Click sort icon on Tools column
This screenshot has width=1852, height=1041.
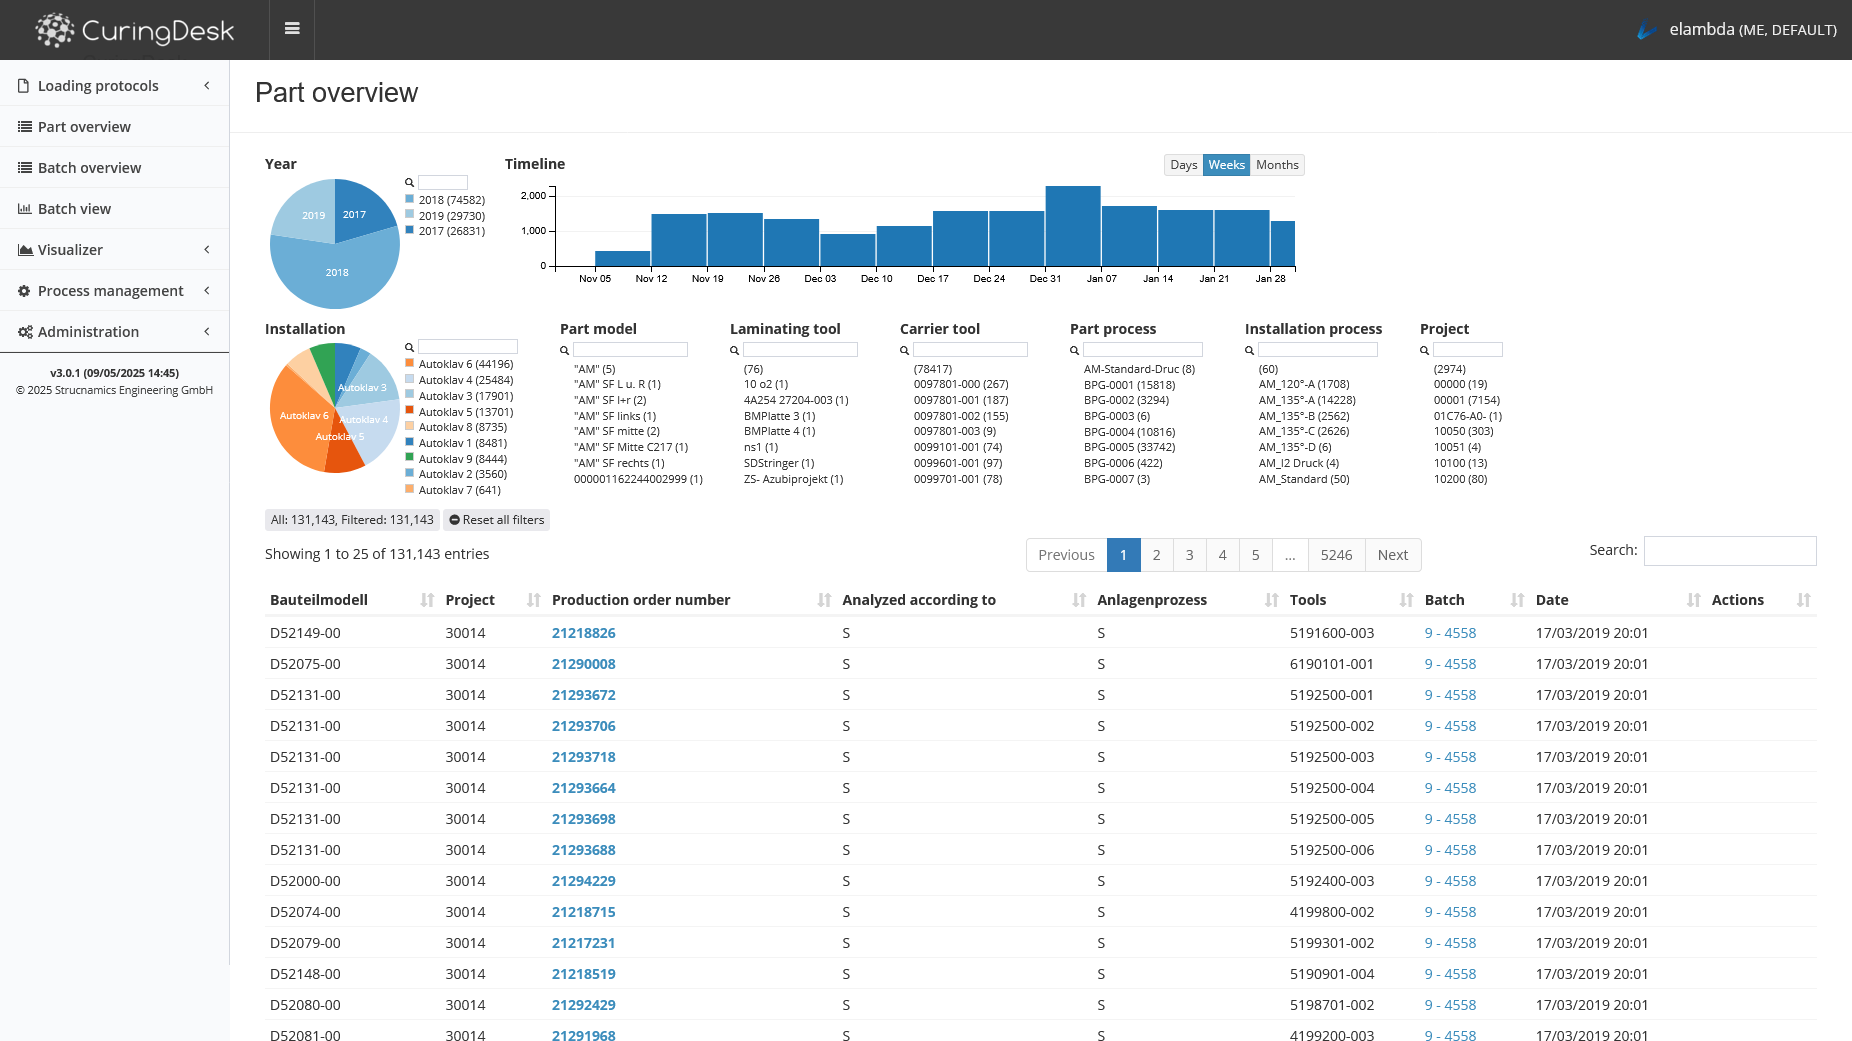tap(1406, 600)
